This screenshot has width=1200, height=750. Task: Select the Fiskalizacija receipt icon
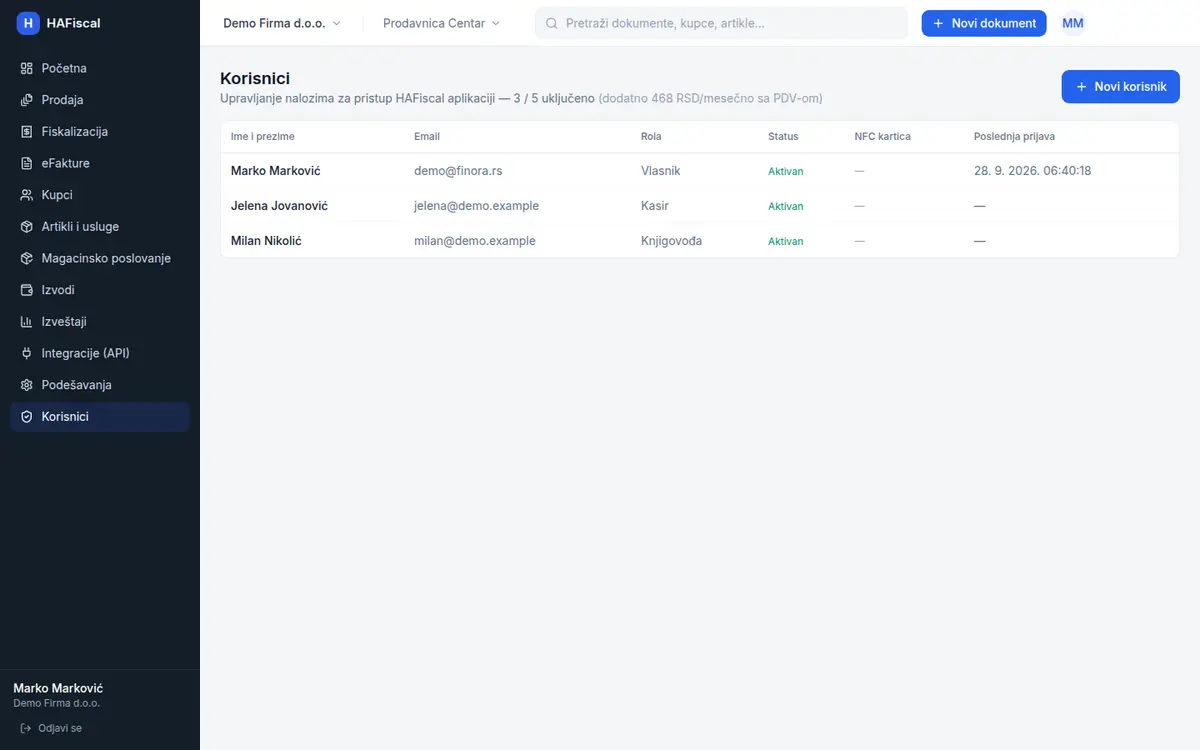pyautogui.click(x=27, y=132)
